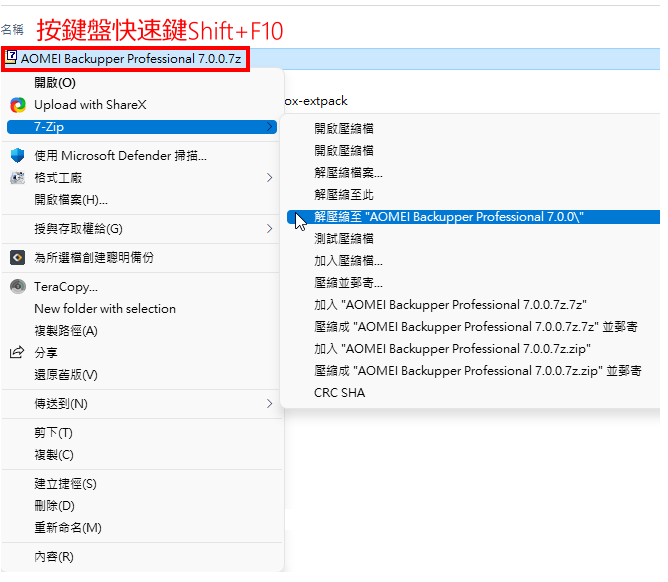This screenshot has height=582, width=668.
Task: Choose TeraCopy... entry
Action: point(66,287)
